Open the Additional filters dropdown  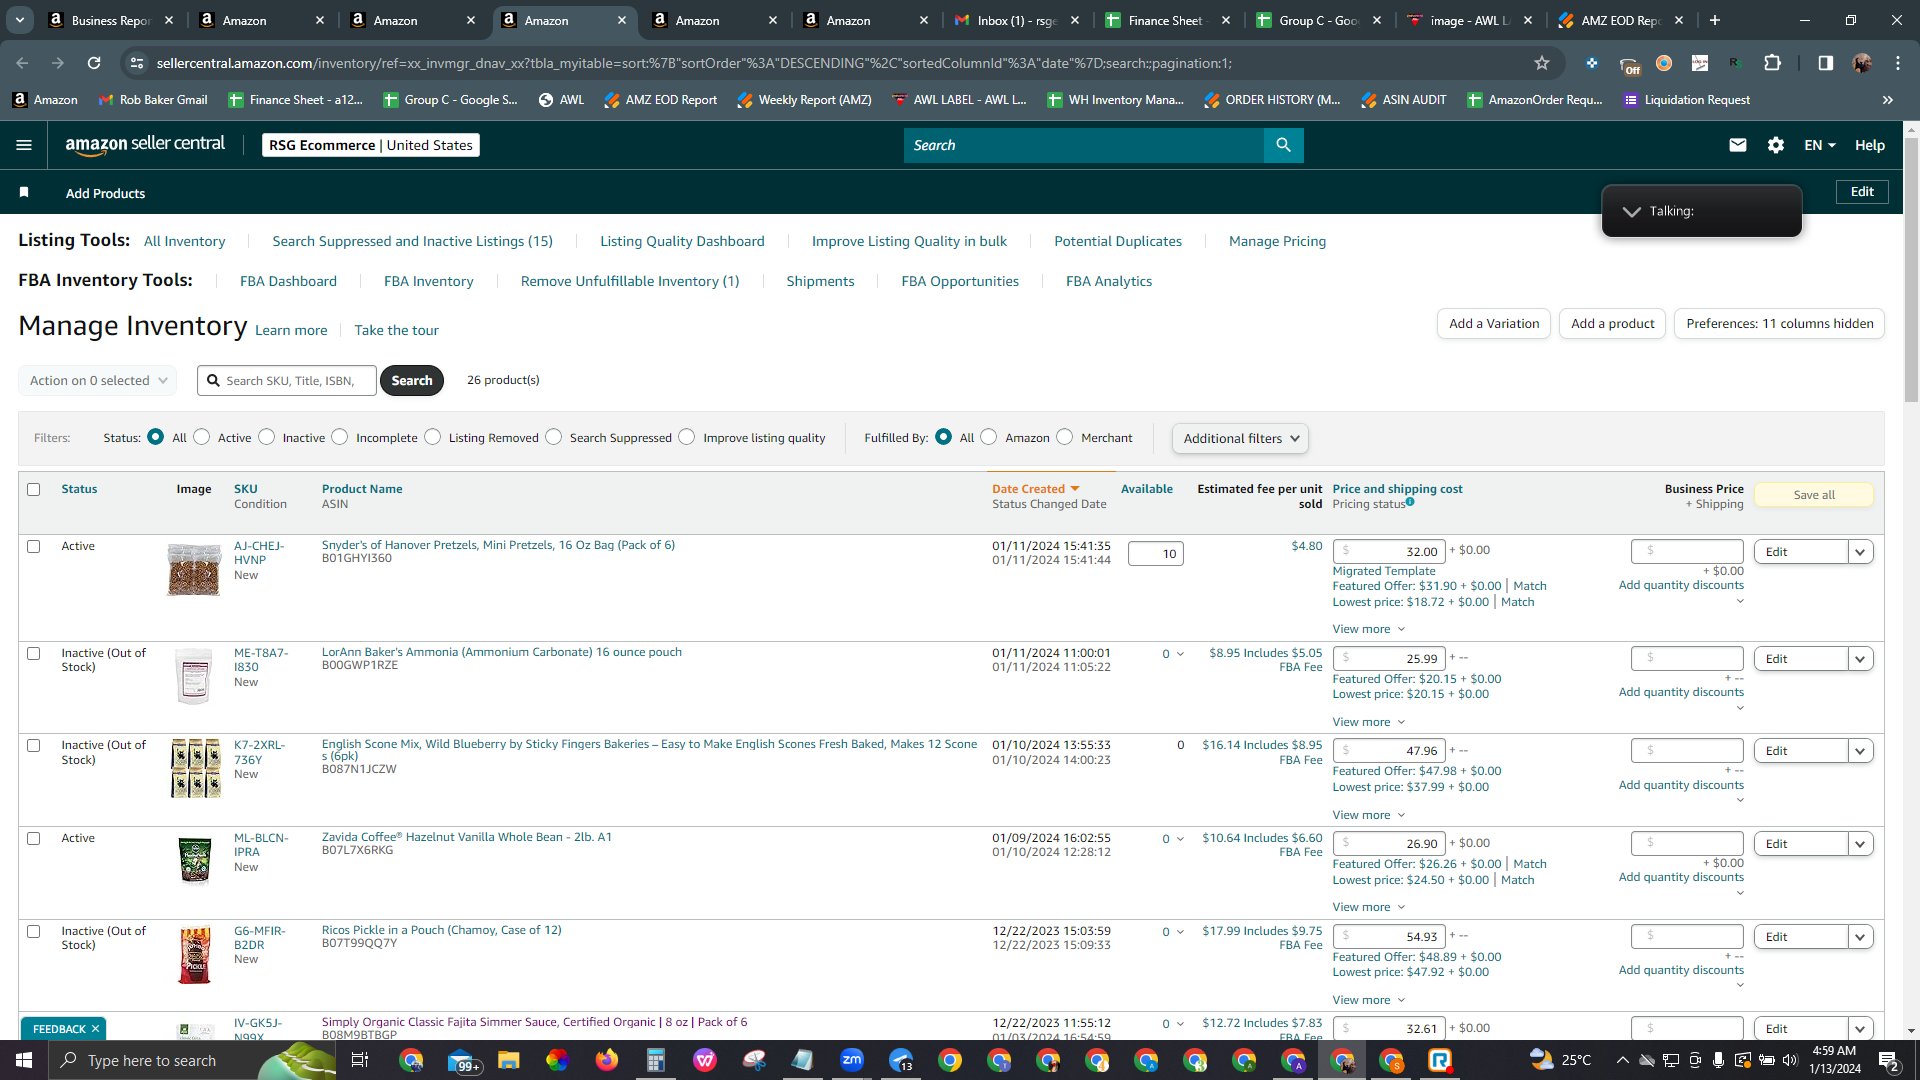coord(1240,438)
